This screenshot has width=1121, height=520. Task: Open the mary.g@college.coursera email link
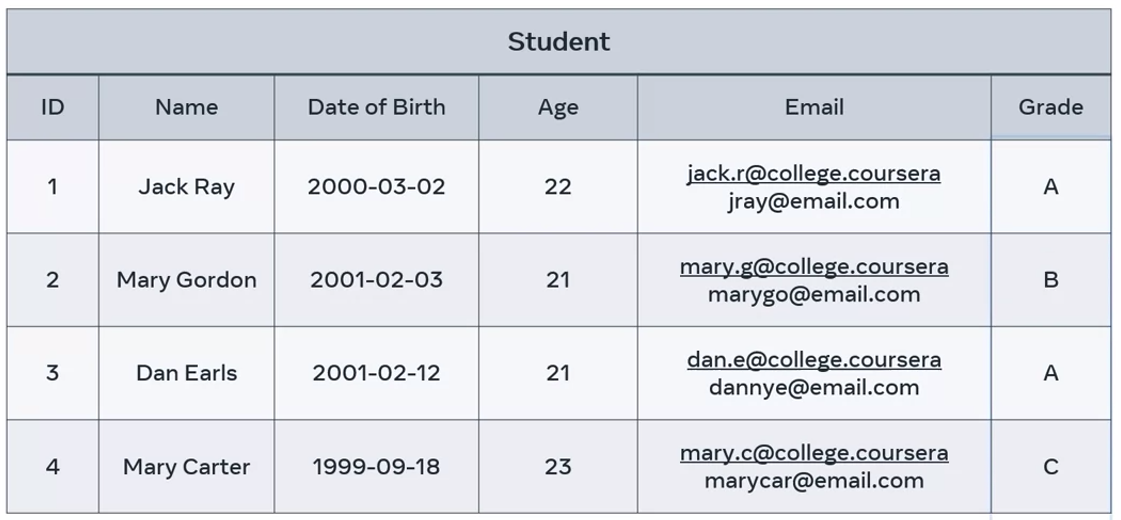[x=813, y=267]
